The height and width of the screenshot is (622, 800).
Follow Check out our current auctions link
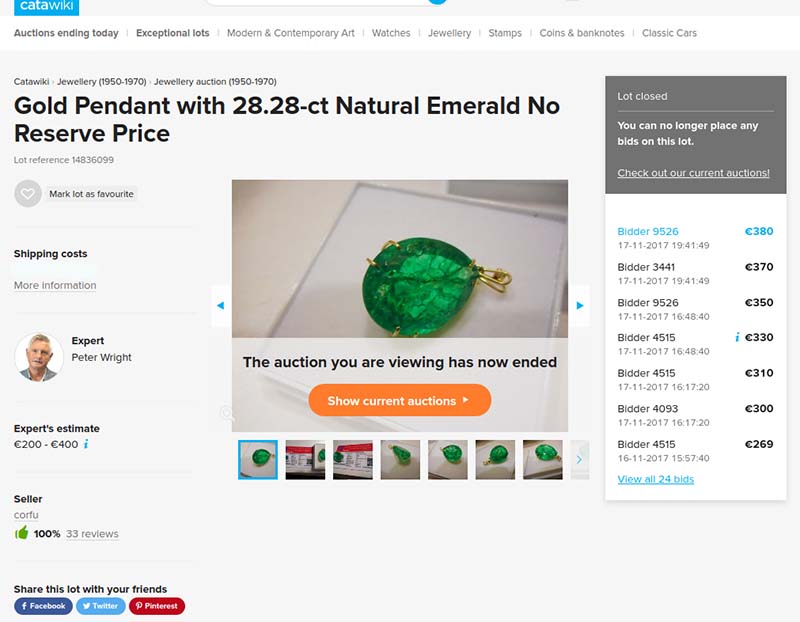click(x=693, y=173)
